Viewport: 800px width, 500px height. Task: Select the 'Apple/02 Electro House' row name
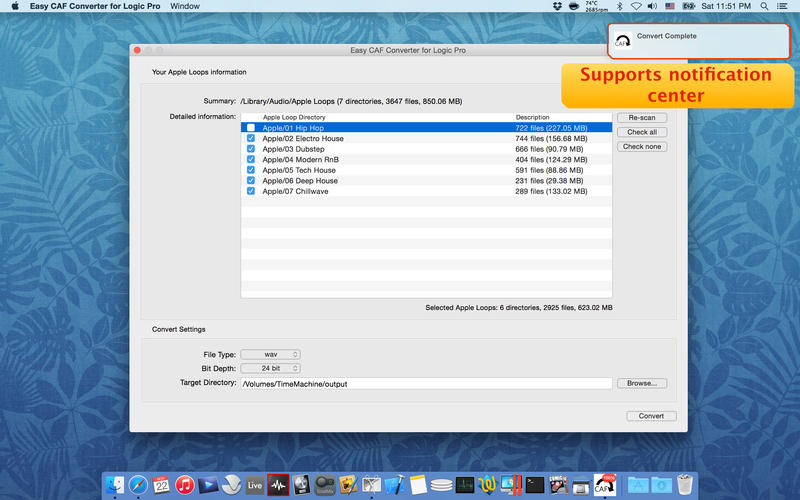303,138
